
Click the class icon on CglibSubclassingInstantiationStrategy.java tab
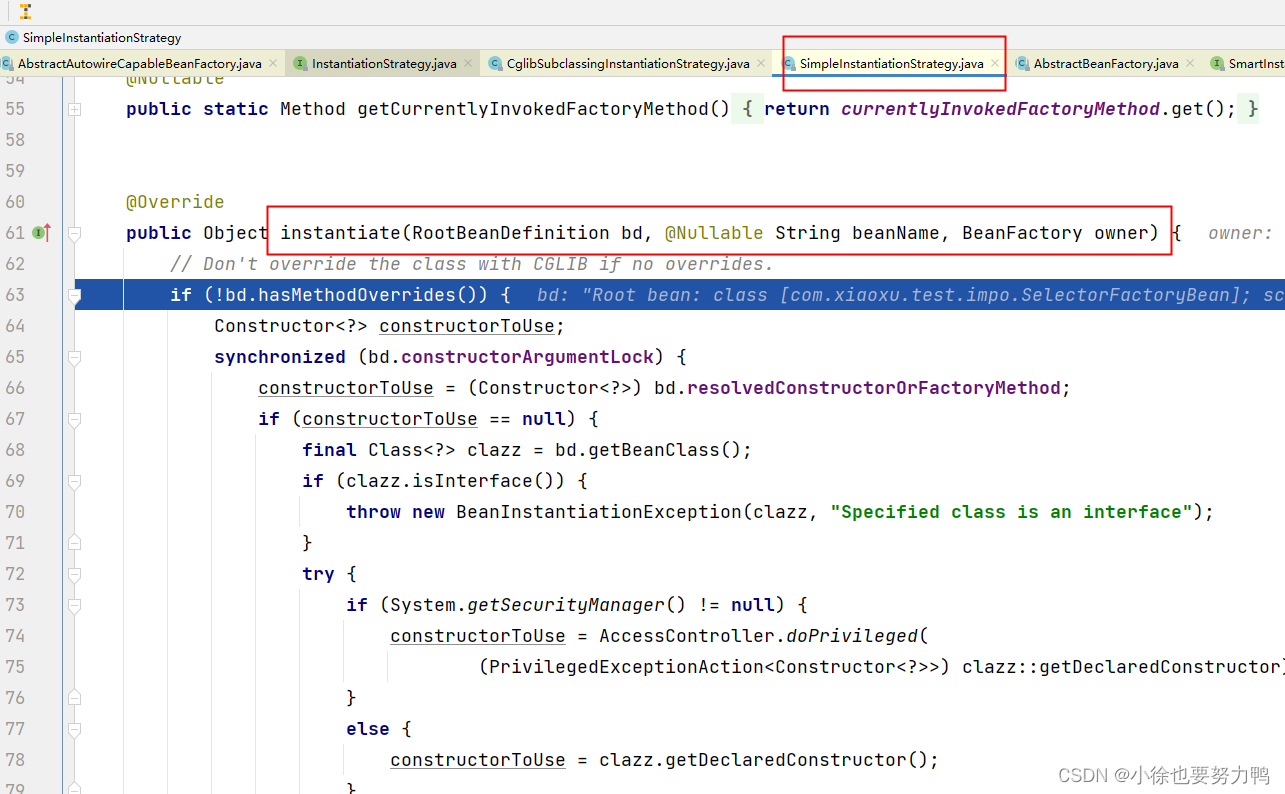click(496, 63)
